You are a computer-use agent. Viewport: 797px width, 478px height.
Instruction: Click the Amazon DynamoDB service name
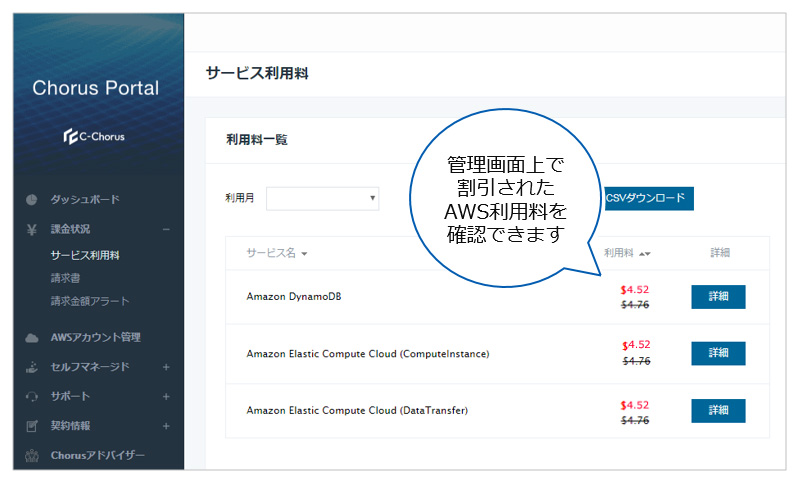(x=294, y=296)
